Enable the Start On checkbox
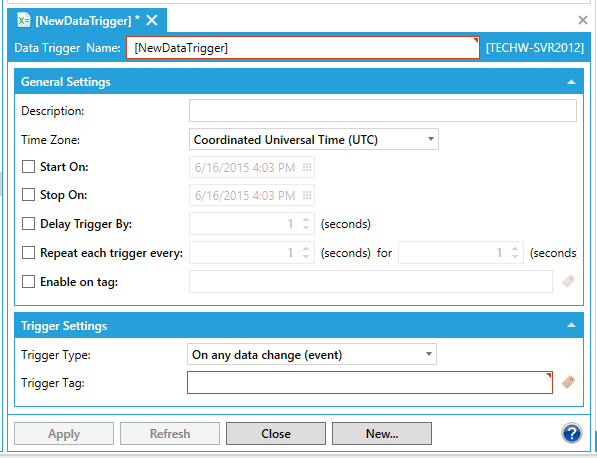 tap(28, 167)
